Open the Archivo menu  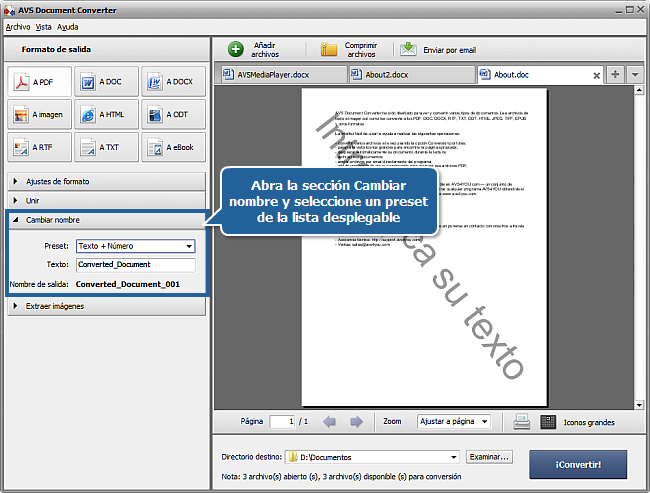point(18,27)
